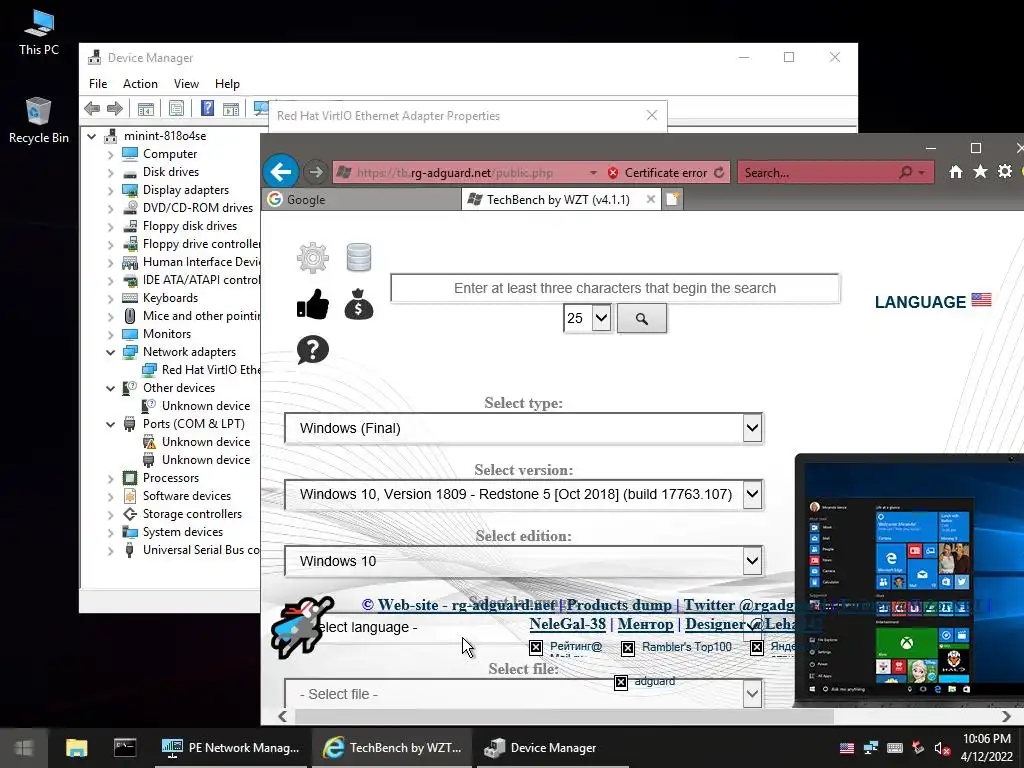Screen dimensions: 1024x768
Task: Expand the Disk drives node
Action: (110, 172)
